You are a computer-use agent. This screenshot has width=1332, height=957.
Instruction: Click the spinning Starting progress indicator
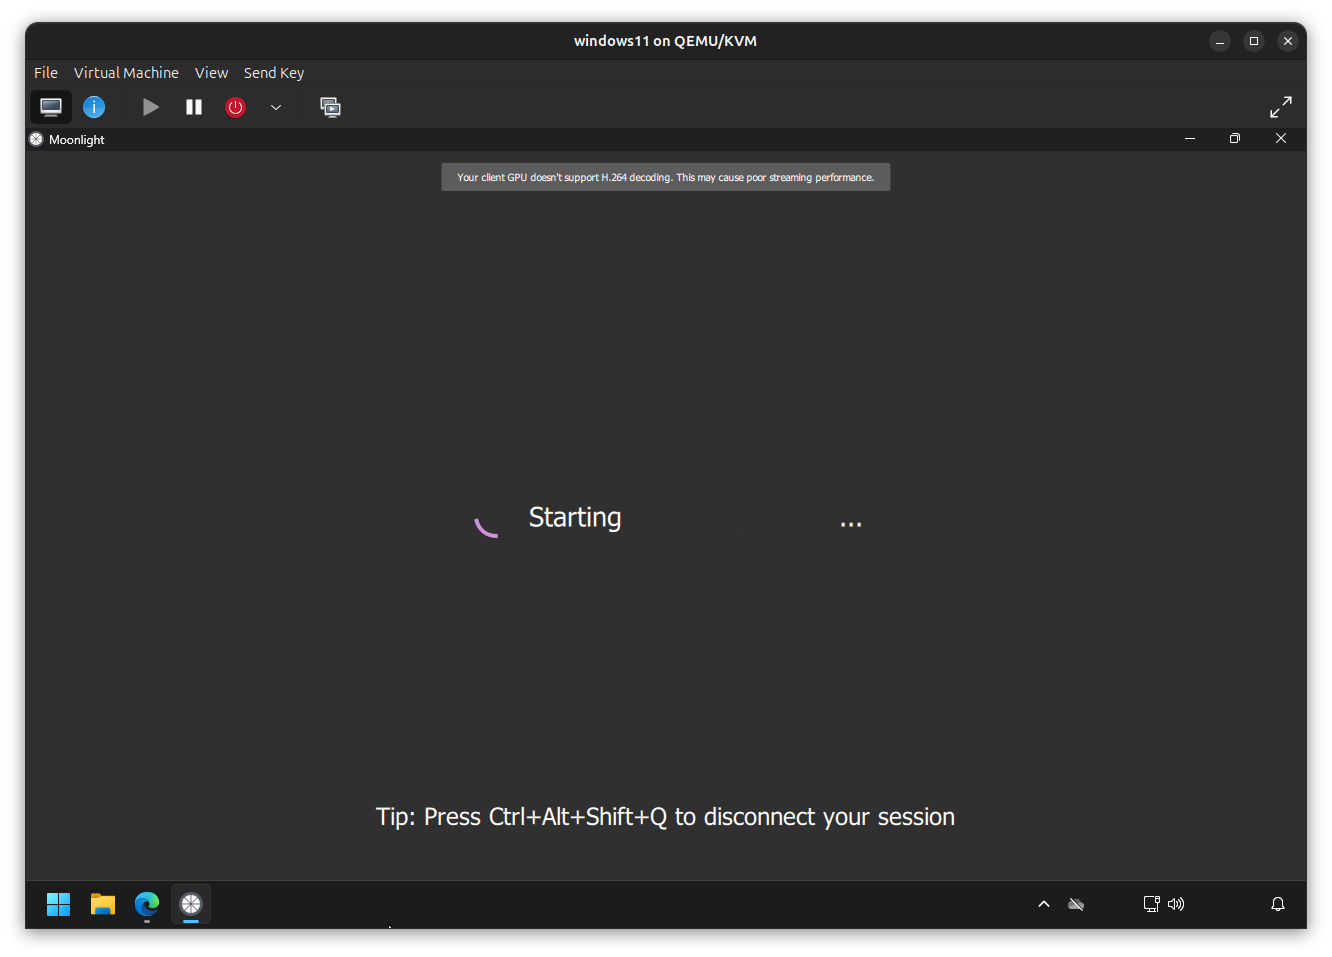(x=487, y=524)
